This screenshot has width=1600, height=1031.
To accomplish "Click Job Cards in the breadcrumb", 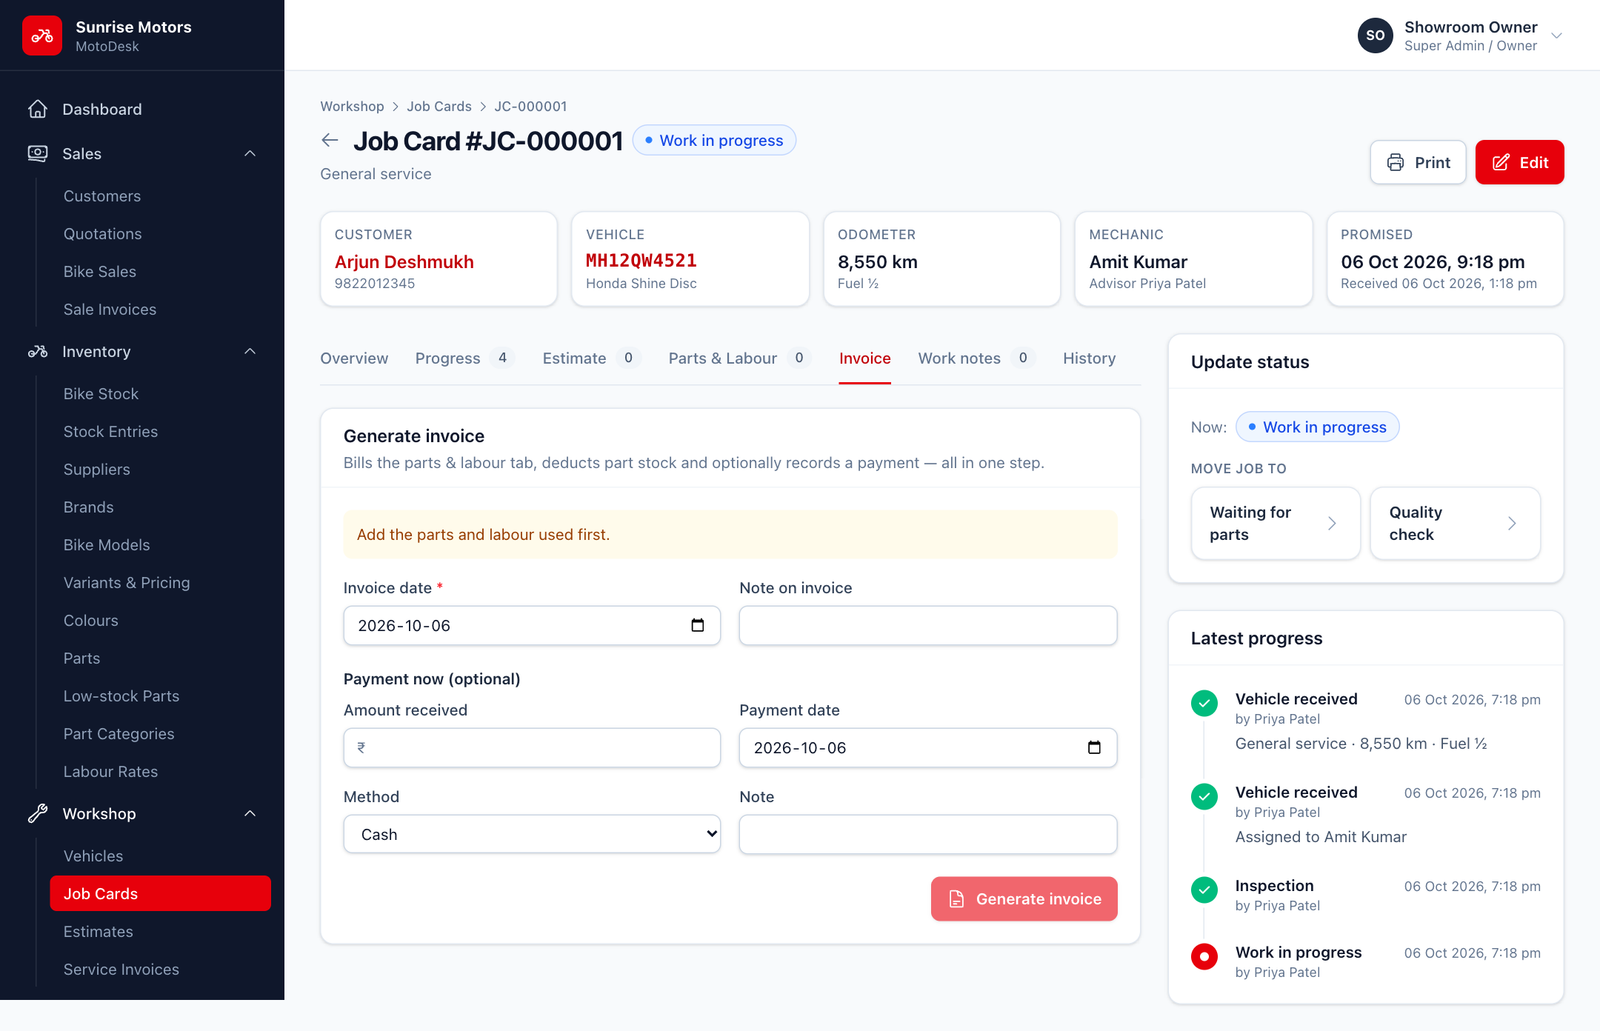I will 439,106.
